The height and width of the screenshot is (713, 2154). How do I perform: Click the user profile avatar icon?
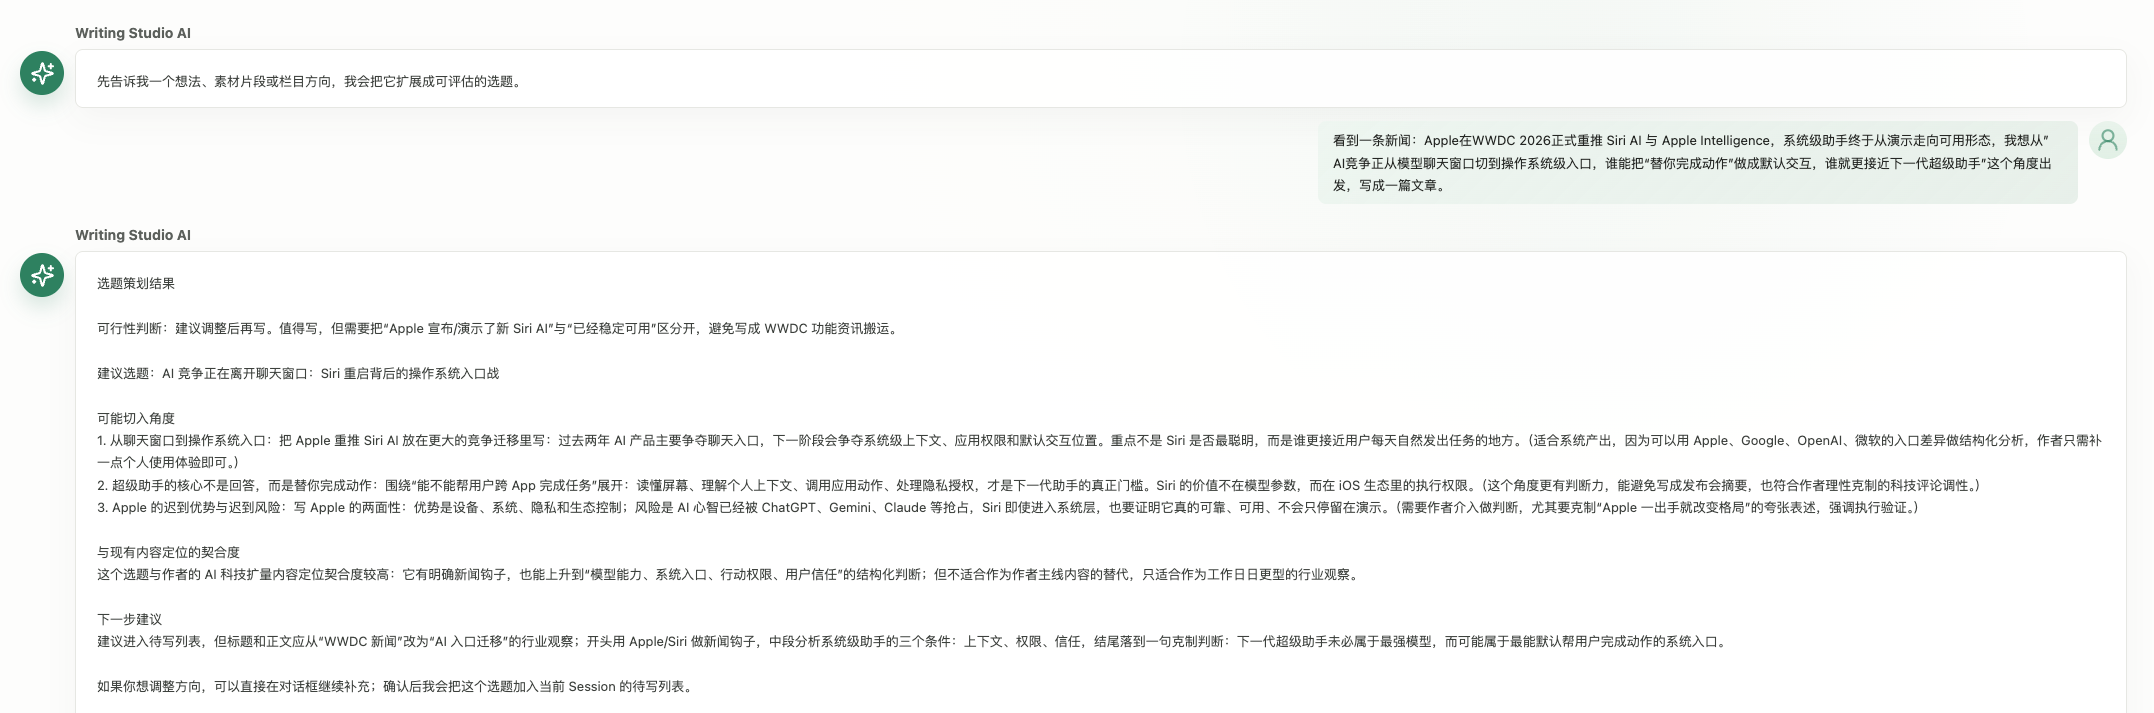click(x=2107, y=140)
